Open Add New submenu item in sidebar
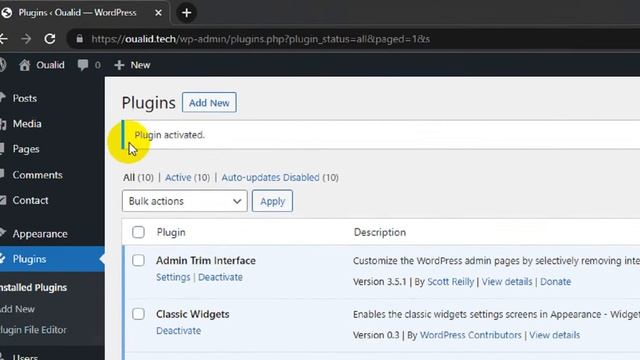 (x=18, y=309)
